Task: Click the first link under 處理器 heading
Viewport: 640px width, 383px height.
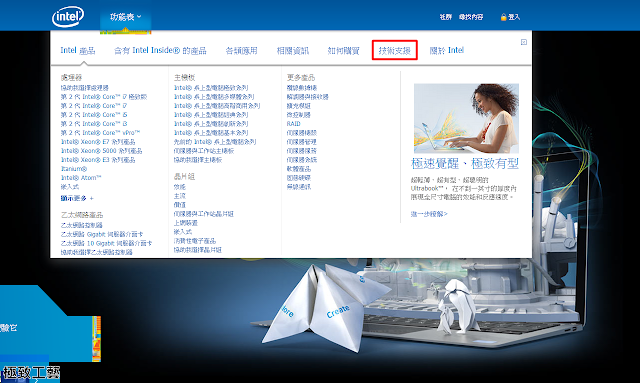Action: (x=84, y=88)
